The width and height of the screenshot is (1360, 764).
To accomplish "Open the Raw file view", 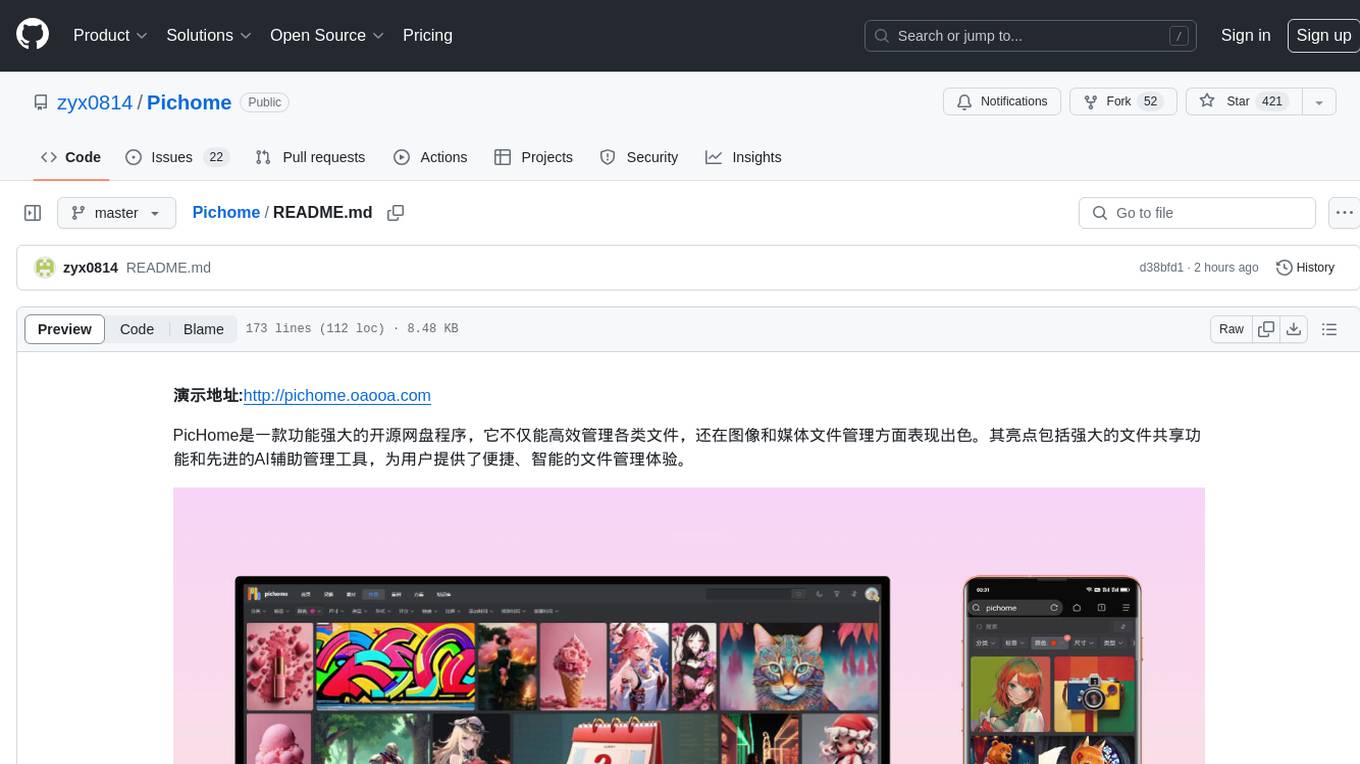I will [1231, 329].
